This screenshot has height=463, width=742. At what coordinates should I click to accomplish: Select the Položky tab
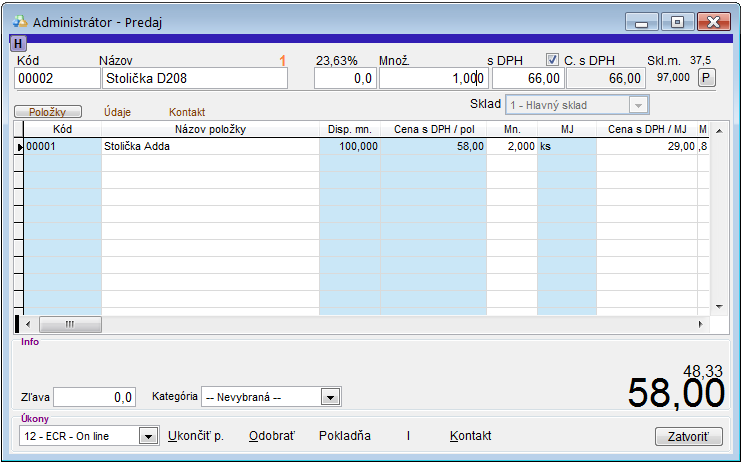pos(47,113)
